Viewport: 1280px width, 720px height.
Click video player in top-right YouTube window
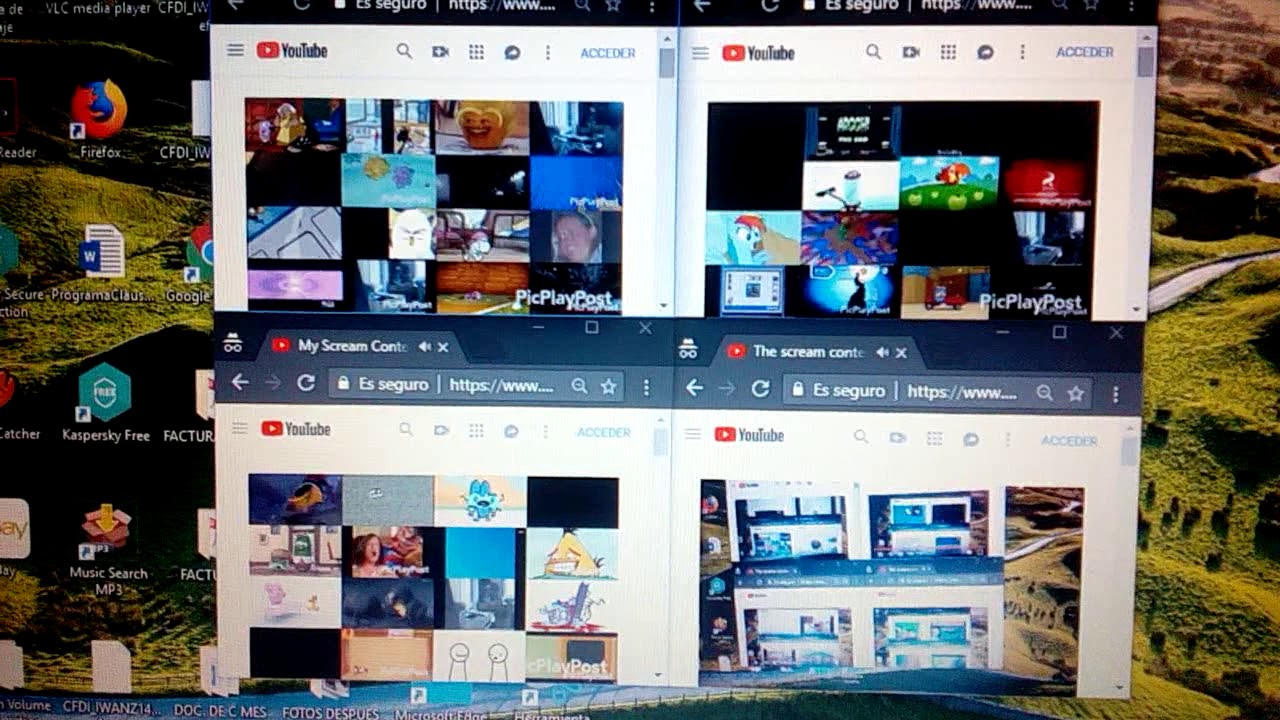point(902,209)
